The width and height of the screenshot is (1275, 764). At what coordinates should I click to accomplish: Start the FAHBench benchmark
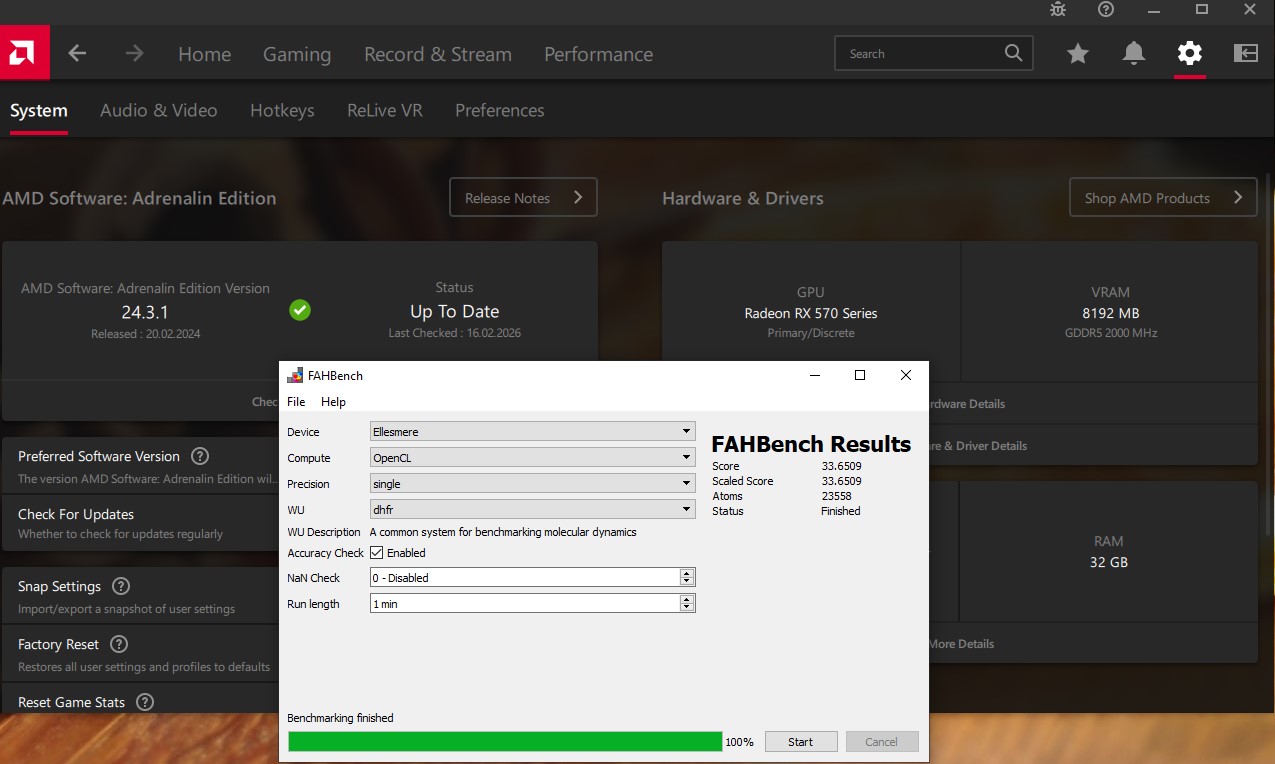pos(800,742)
